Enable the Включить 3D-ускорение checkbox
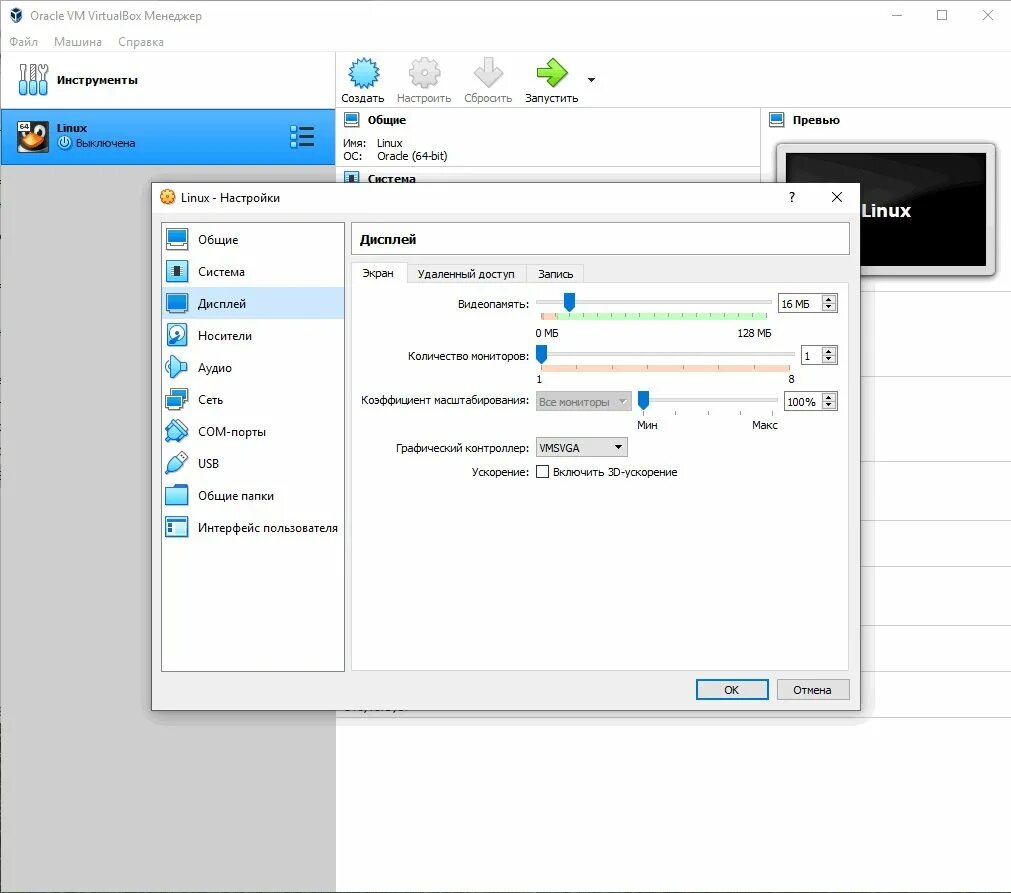This screenshot has width=1011, height=893. [543, 472]
